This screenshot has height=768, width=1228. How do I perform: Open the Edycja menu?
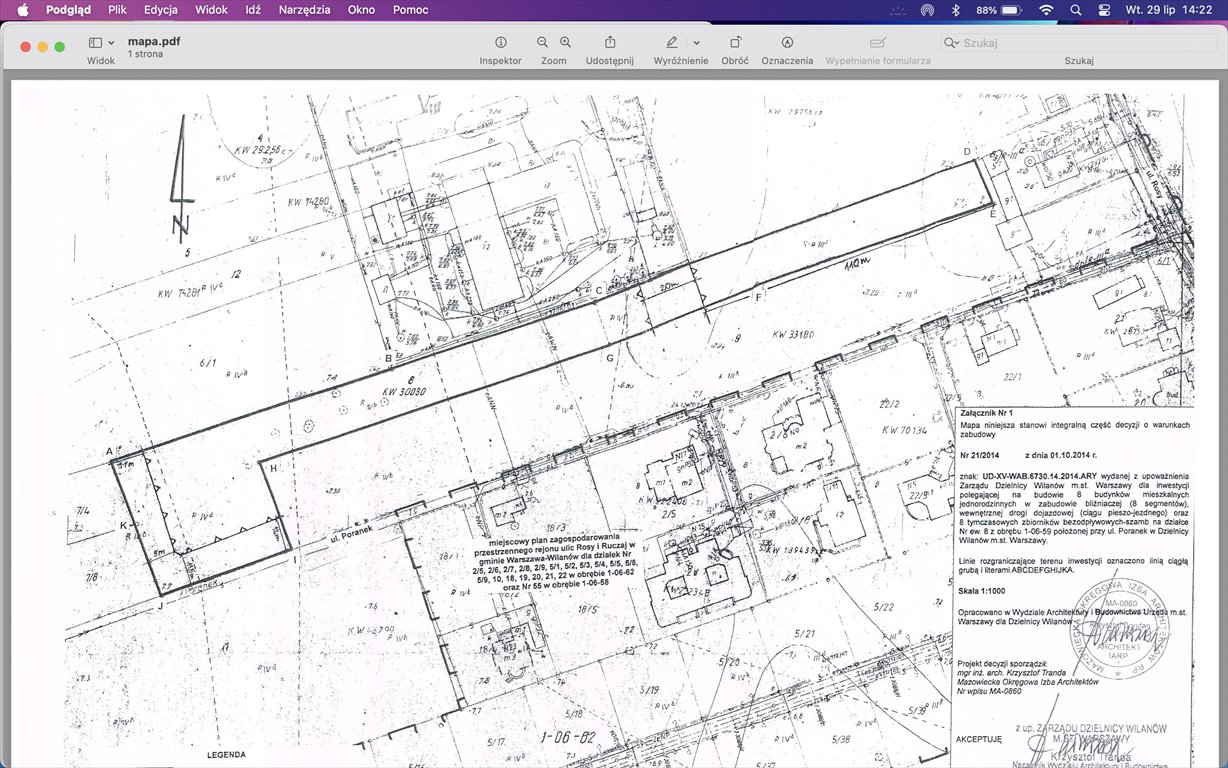coord(161,10)
